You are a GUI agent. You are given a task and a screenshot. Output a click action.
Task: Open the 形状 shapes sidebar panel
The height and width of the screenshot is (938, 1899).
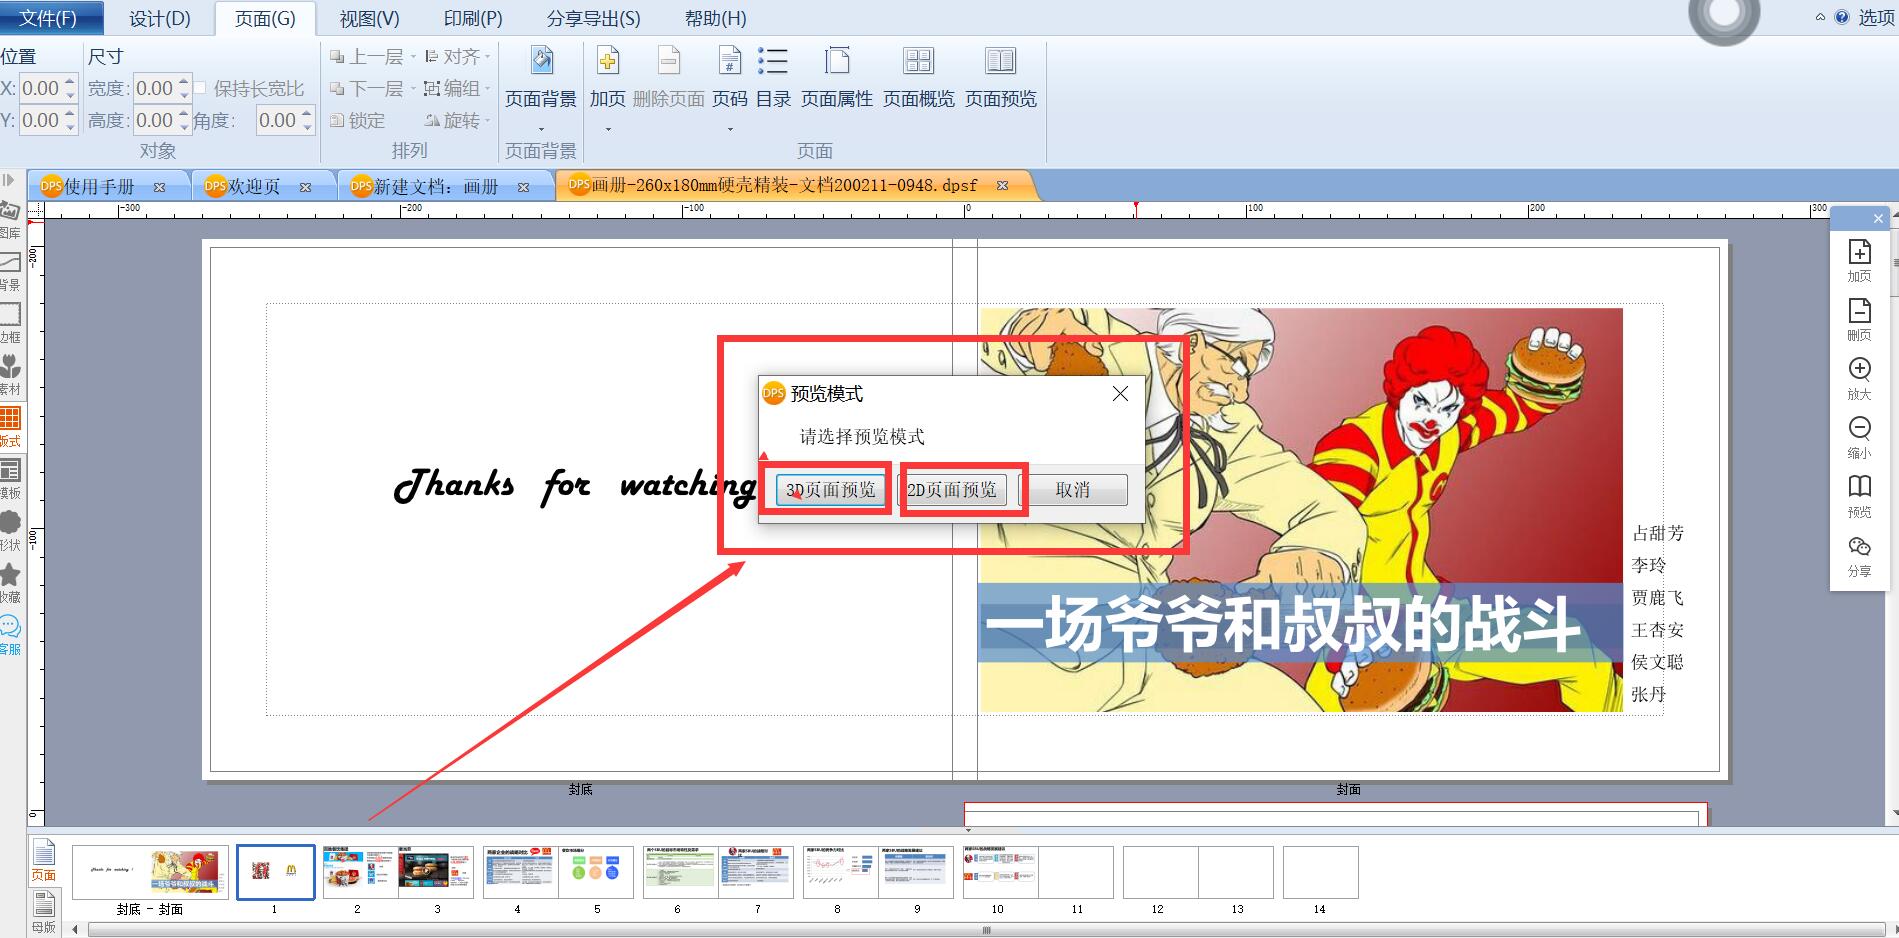click(10, 530)
